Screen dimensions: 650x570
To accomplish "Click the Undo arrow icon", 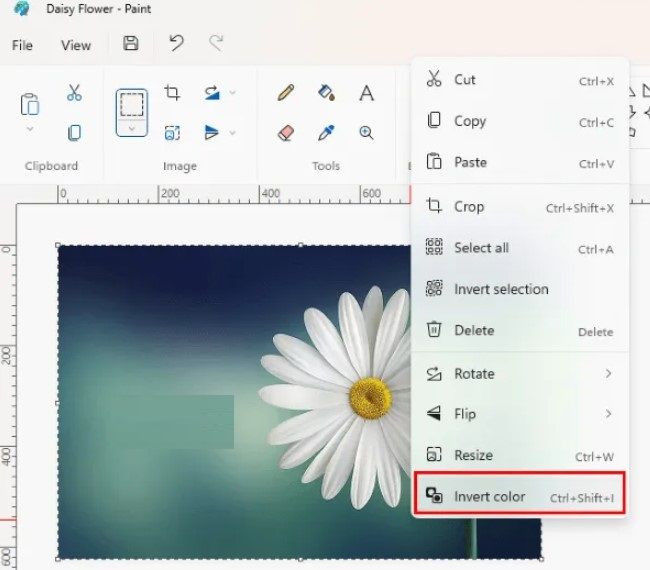I will pos(176,44).
